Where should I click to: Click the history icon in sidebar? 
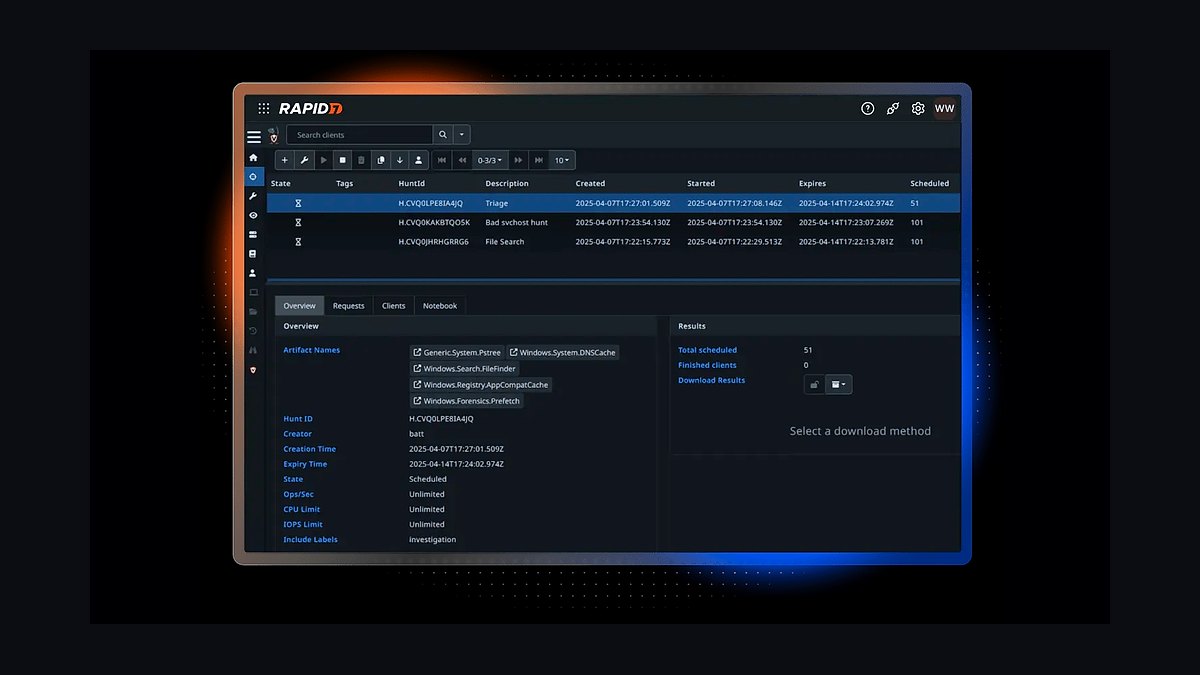[x=253, y=331]
